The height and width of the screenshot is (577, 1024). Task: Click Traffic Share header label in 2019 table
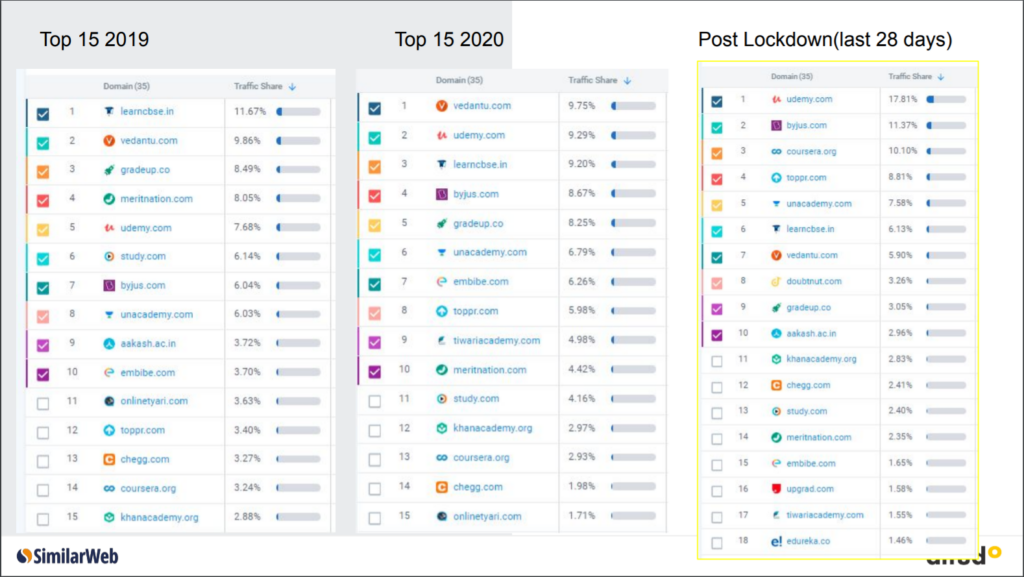[x=258, y=86]
